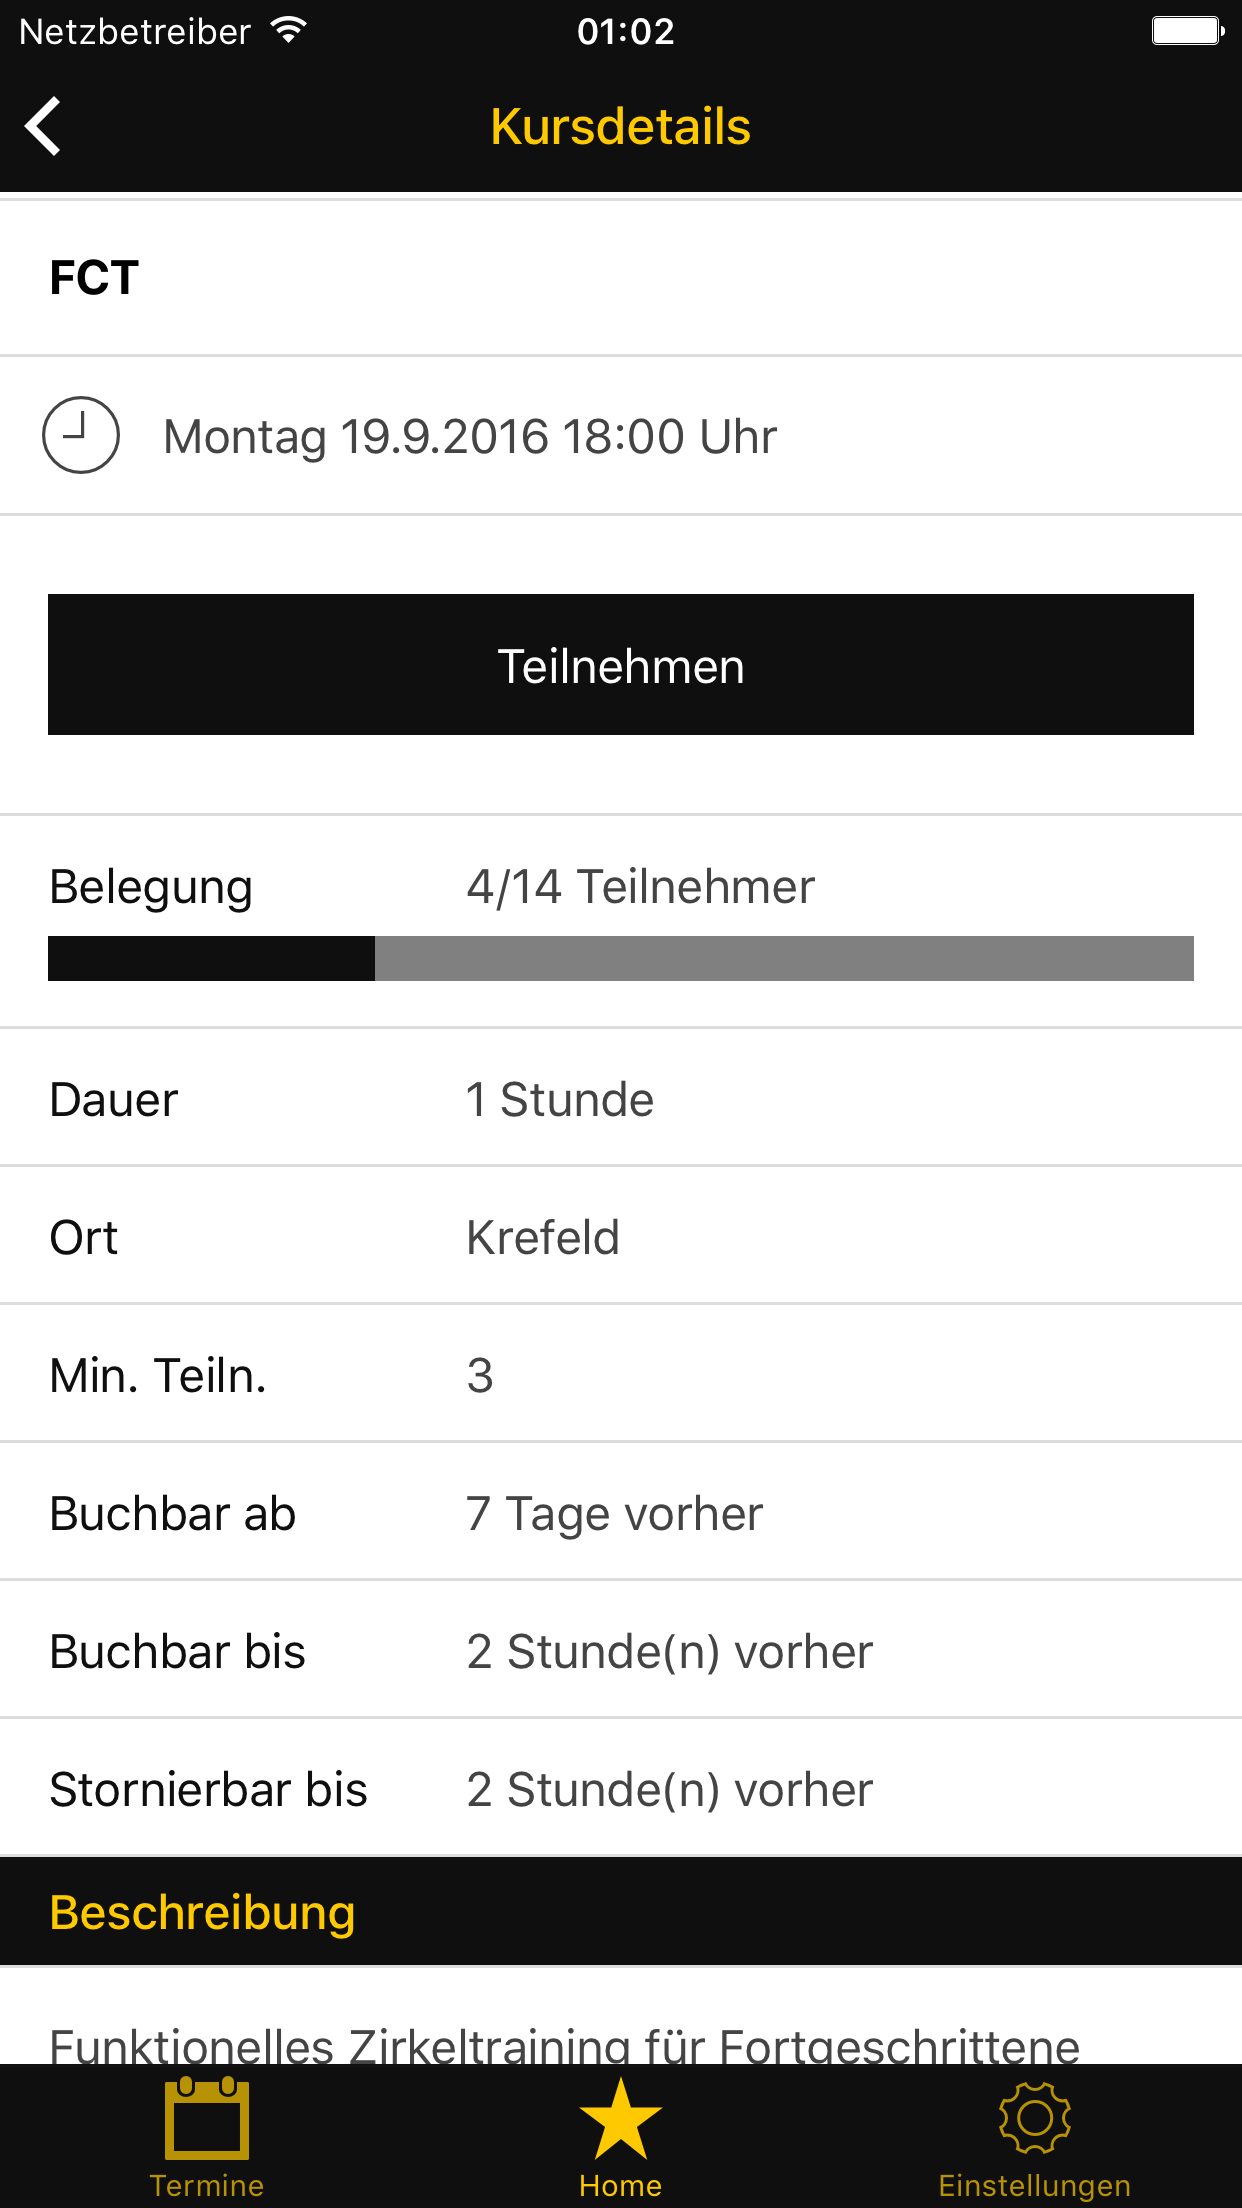1242x2208 pixels.
Task: Tap the clock icon beside date
Action: [81, 435]
